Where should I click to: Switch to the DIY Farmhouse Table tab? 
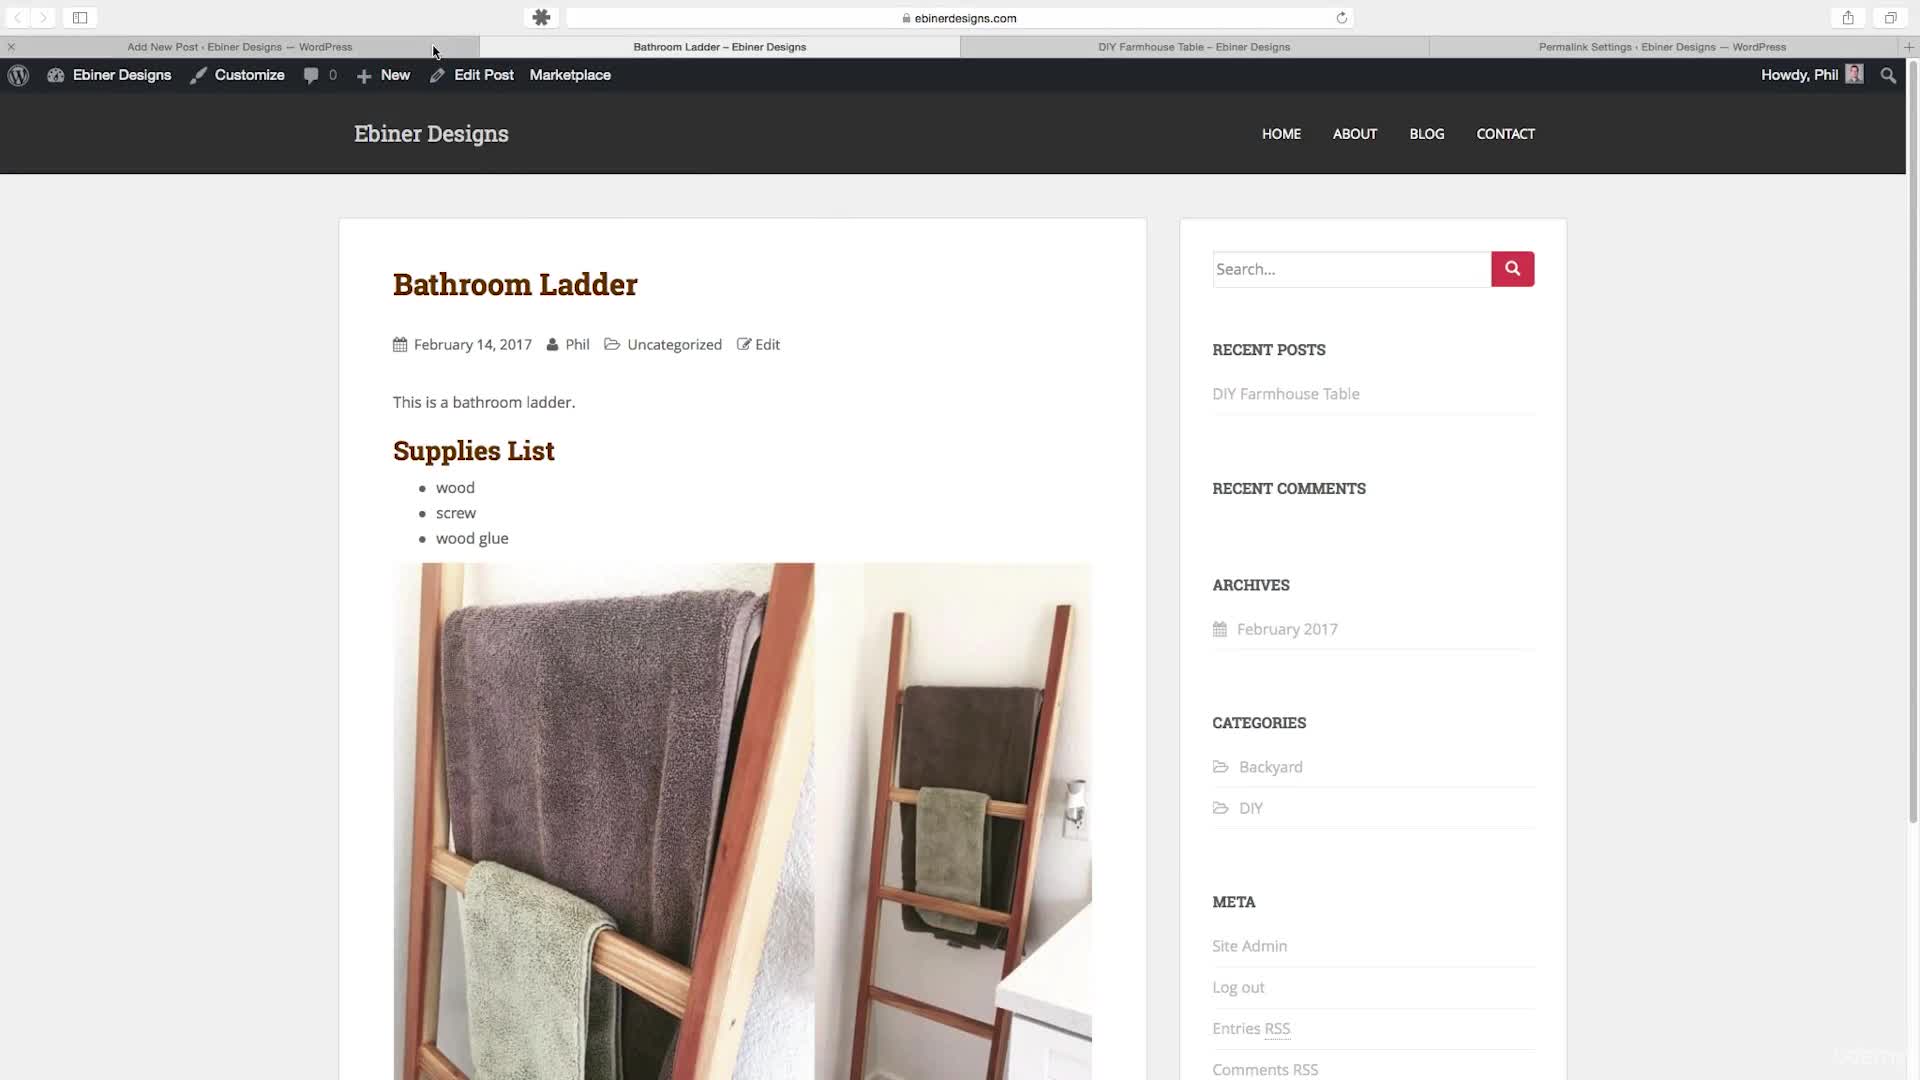tap(1194, 47)
